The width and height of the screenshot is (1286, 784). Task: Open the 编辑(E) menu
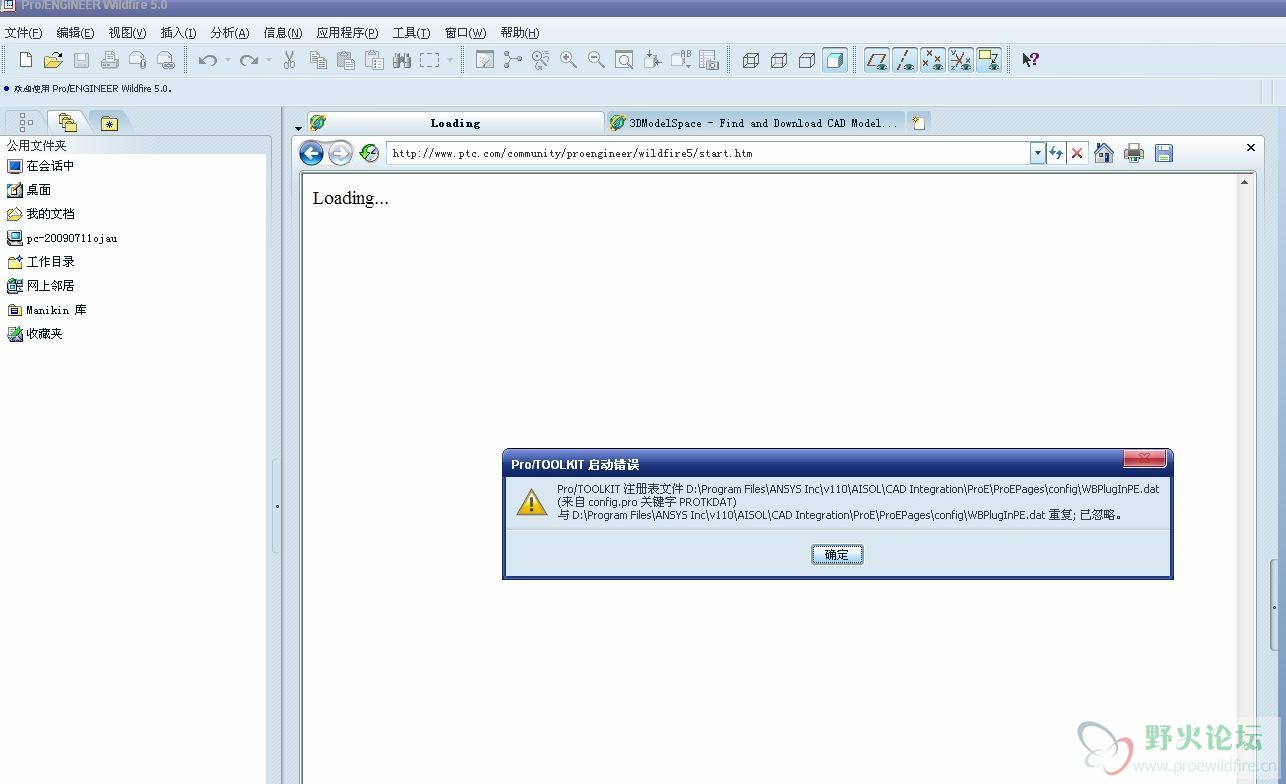75,33
